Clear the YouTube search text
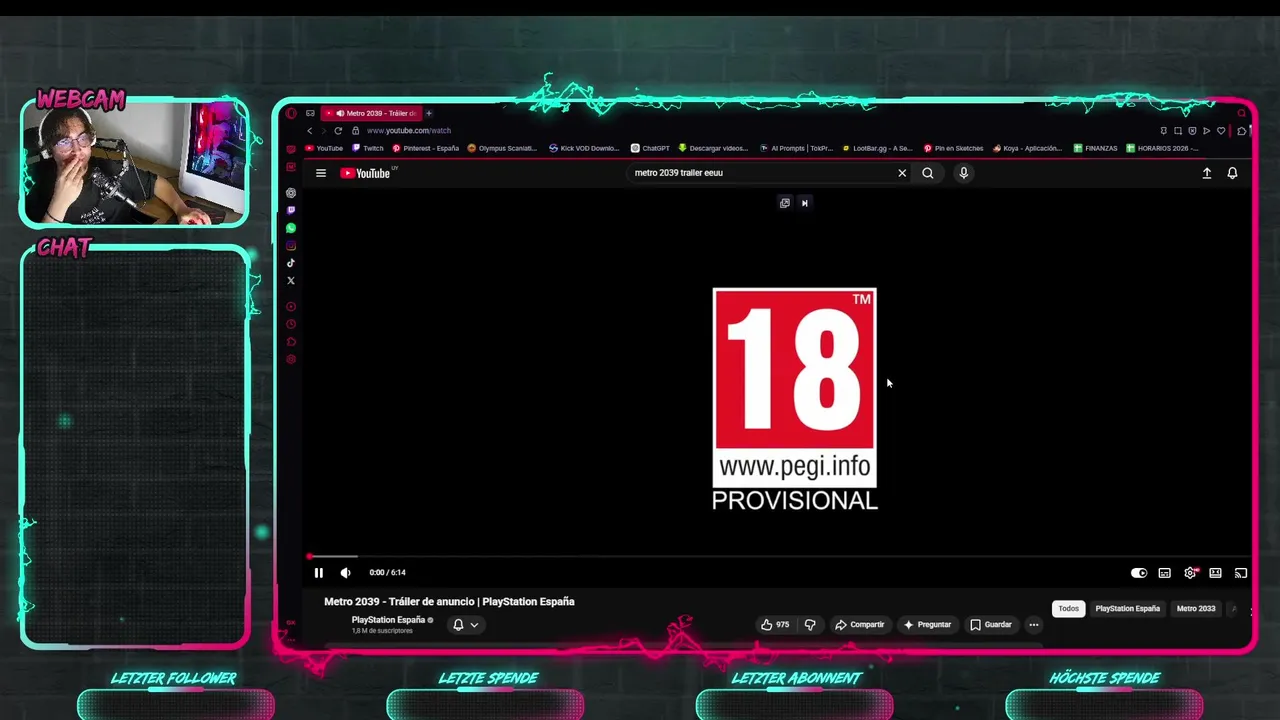This screenshot has width=1280, height=720. (902, 173)
